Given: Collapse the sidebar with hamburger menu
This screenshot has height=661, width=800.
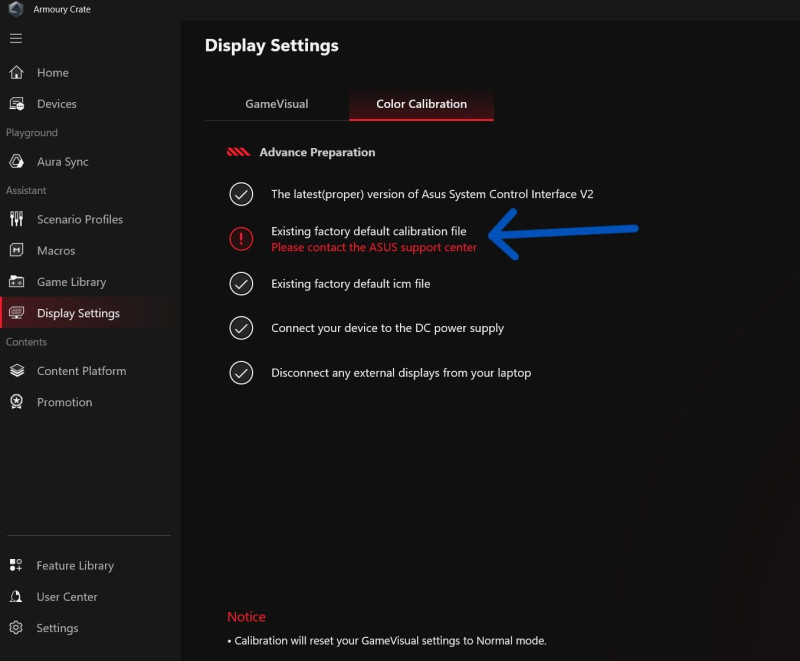Looking at the screenshot, I should (16, 39).
